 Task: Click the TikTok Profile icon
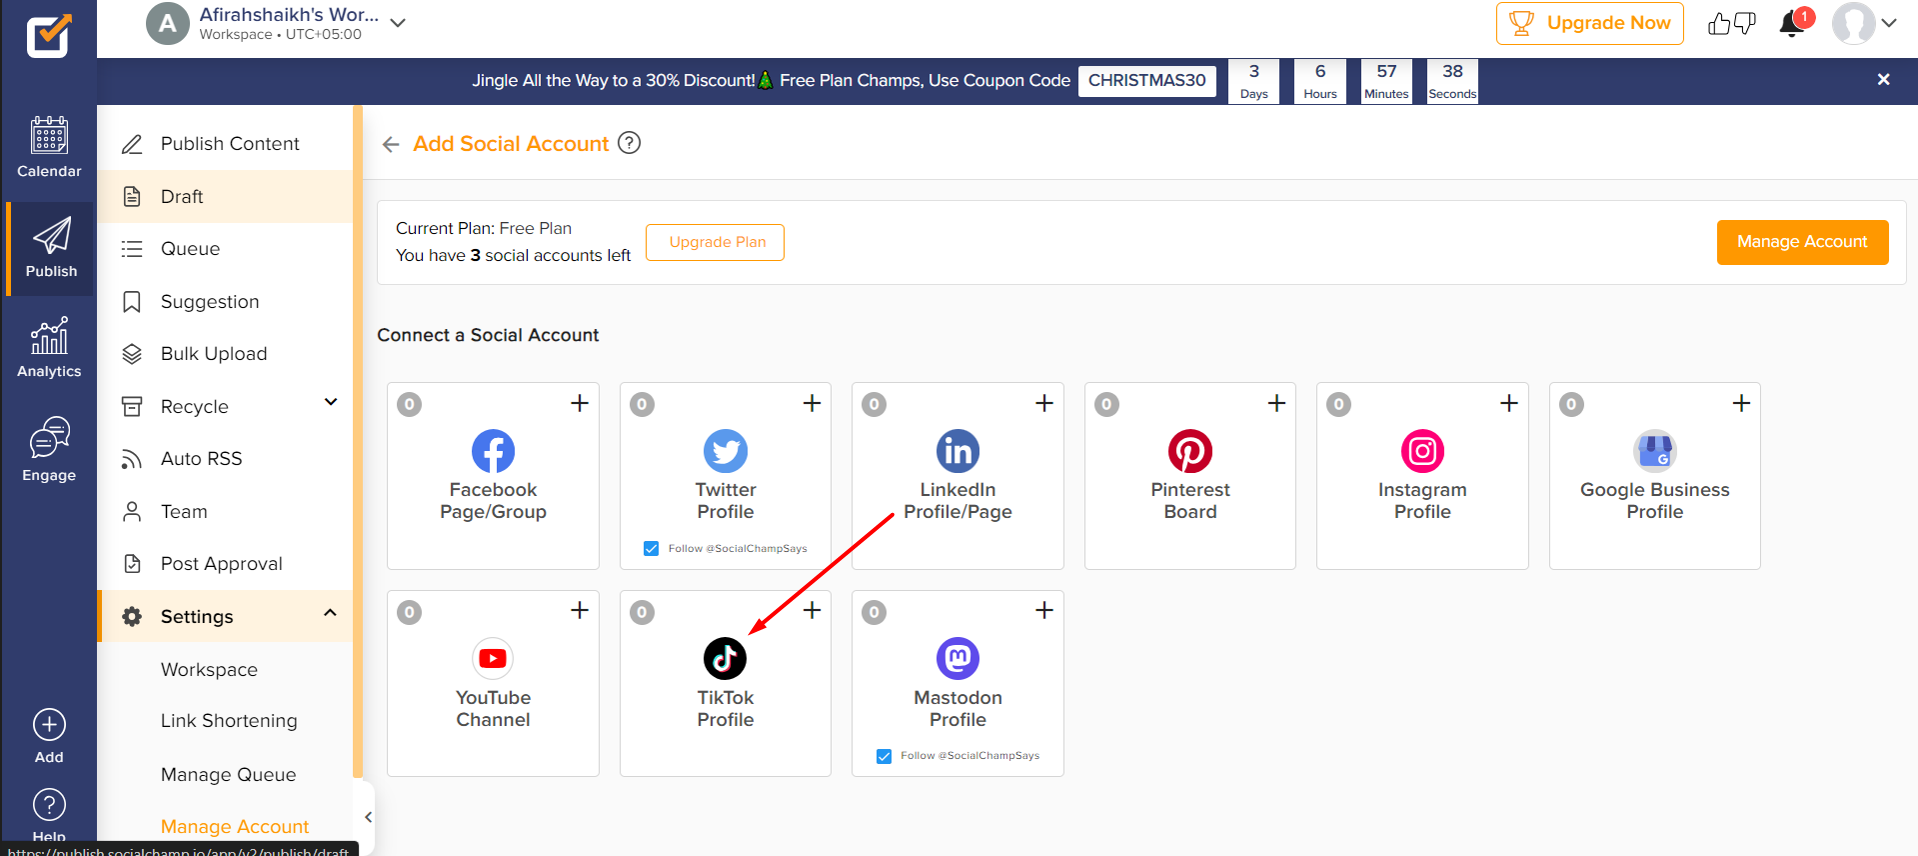pos(725,658)
